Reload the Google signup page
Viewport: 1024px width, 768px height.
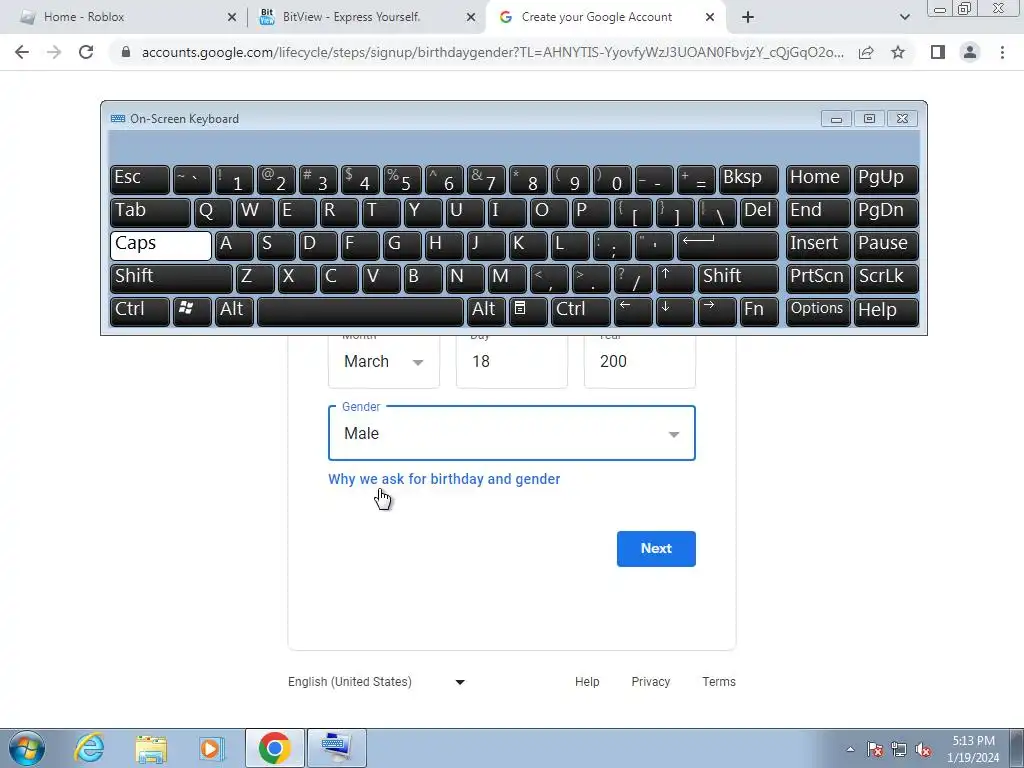pyautogui.click(x=86, y=52)
